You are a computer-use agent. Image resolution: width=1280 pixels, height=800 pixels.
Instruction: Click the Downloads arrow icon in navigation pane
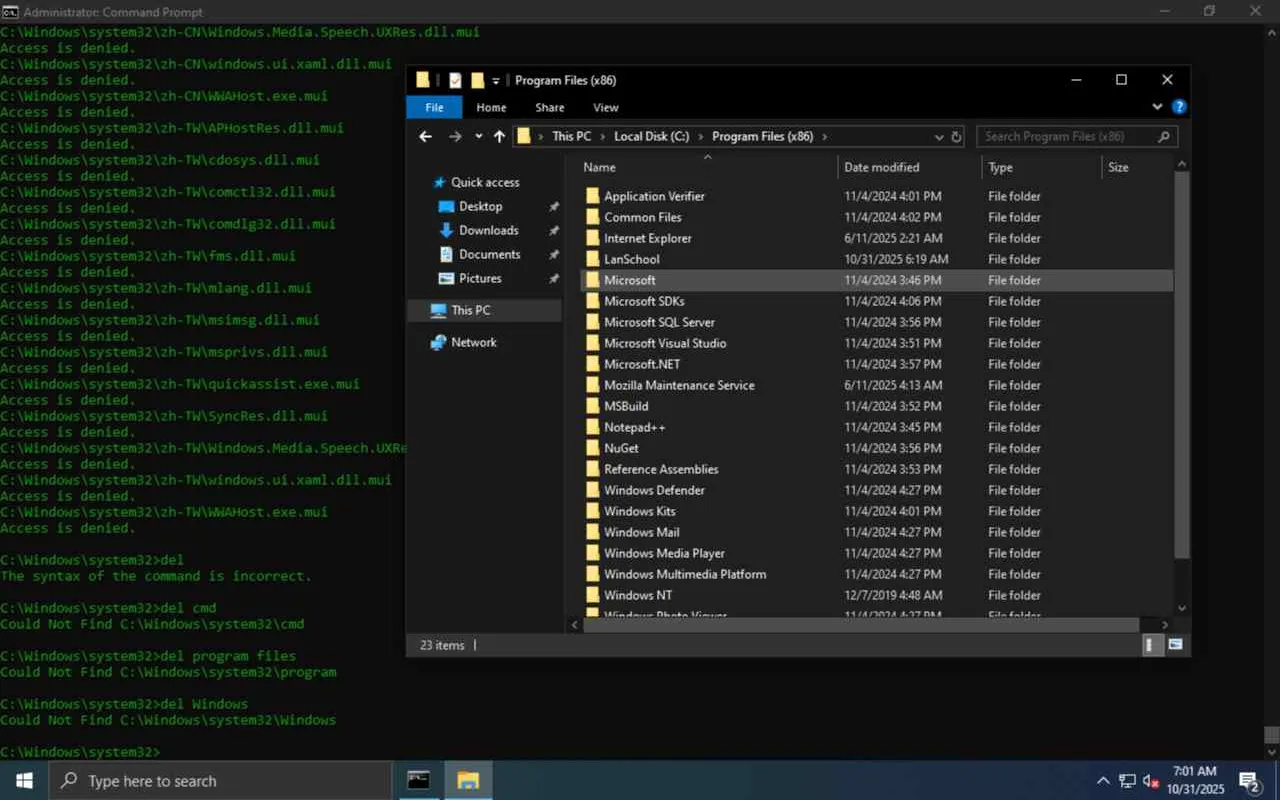(447, 230)
